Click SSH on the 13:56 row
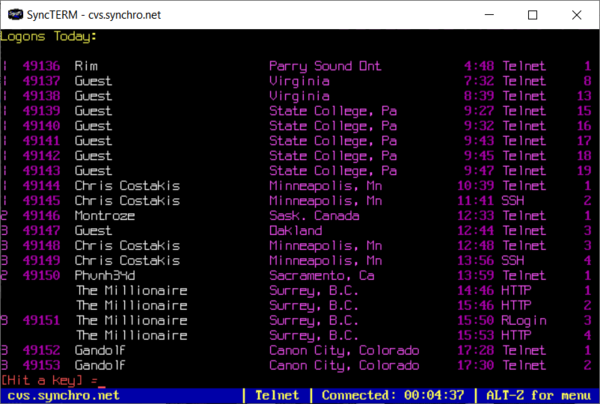Viewport: 600px width, 404px height. pos(513,260)
